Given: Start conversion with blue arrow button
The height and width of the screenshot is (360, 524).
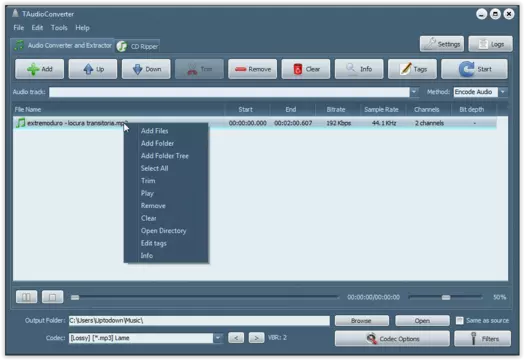Looking at the screenshot, I should pos(474,69).
